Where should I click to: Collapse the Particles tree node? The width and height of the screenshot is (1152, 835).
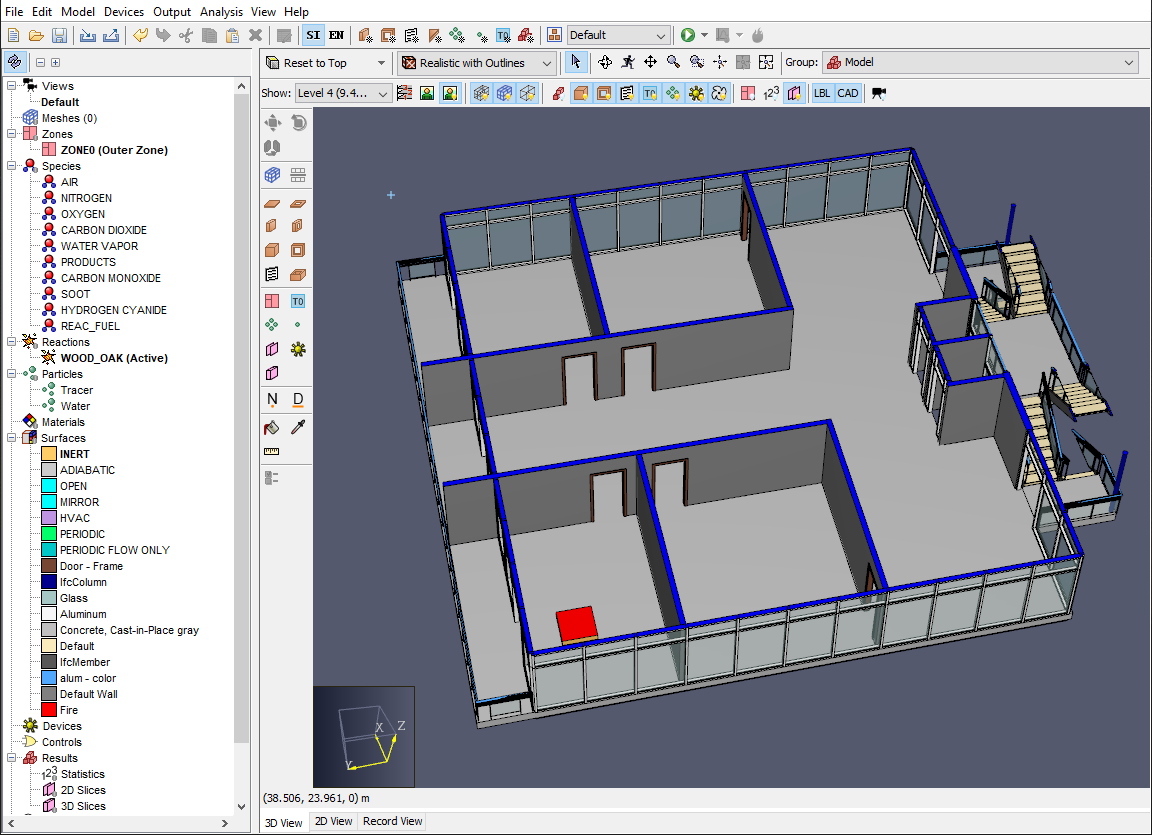12,374
